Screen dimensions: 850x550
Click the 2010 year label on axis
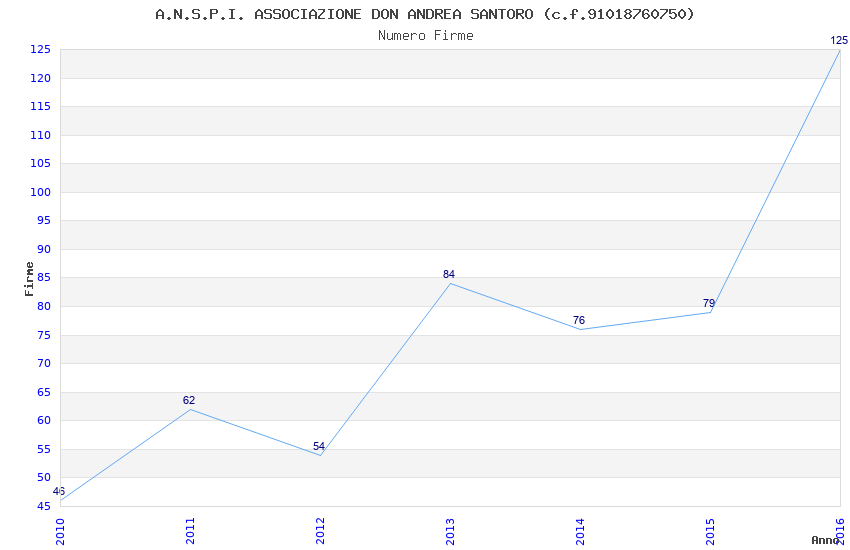(60, 531)
